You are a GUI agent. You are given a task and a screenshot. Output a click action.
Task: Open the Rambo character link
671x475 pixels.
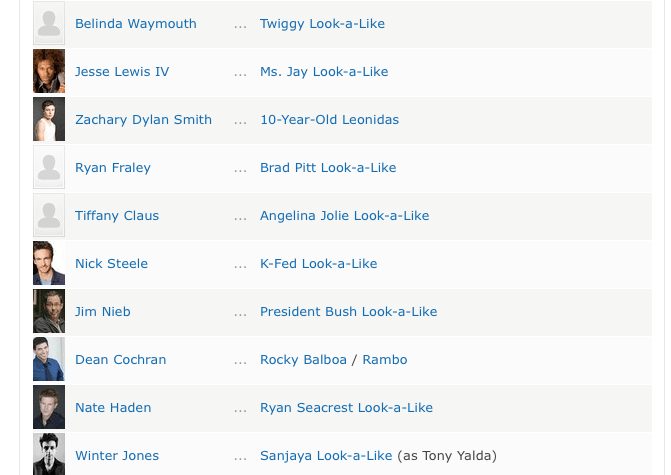pos(385,360)
